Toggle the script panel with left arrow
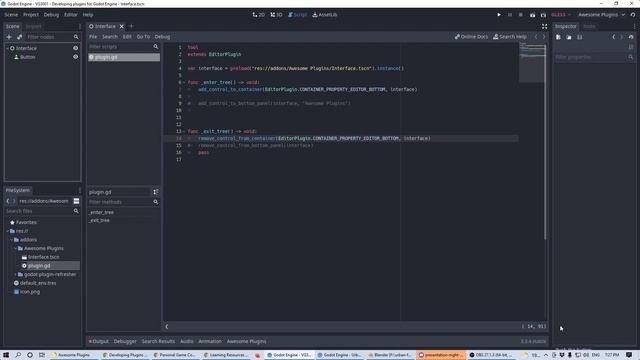 coord(167,327)
